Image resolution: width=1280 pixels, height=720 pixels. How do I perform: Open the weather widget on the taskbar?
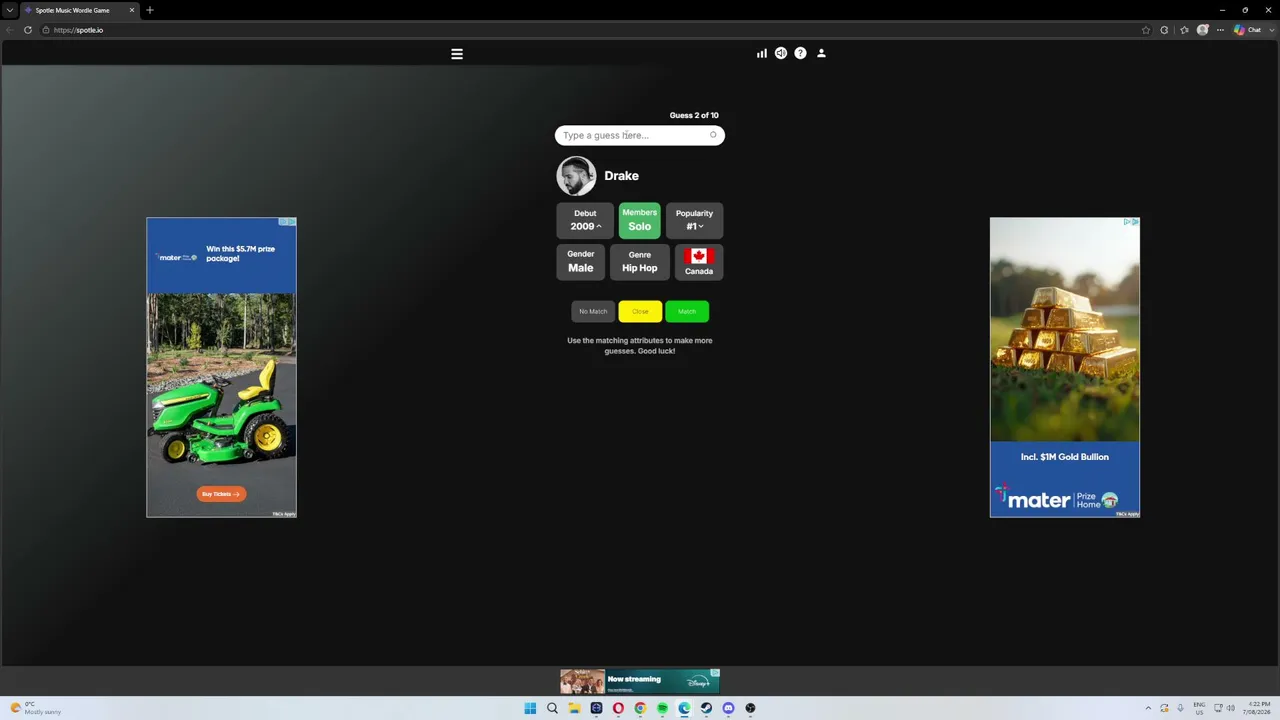36,708
